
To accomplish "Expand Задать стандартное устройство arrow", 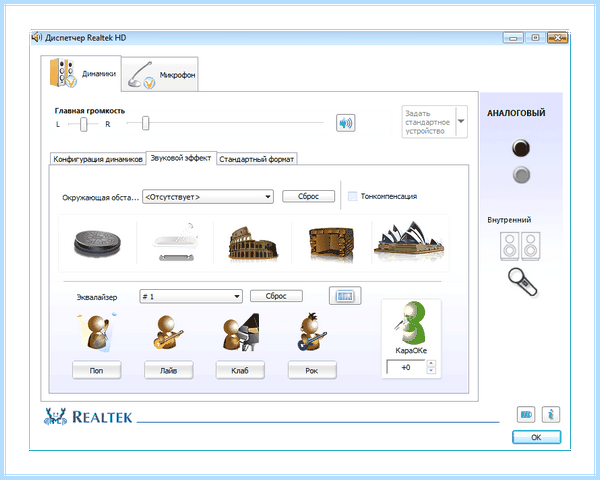I will click(x=461, y=121).
